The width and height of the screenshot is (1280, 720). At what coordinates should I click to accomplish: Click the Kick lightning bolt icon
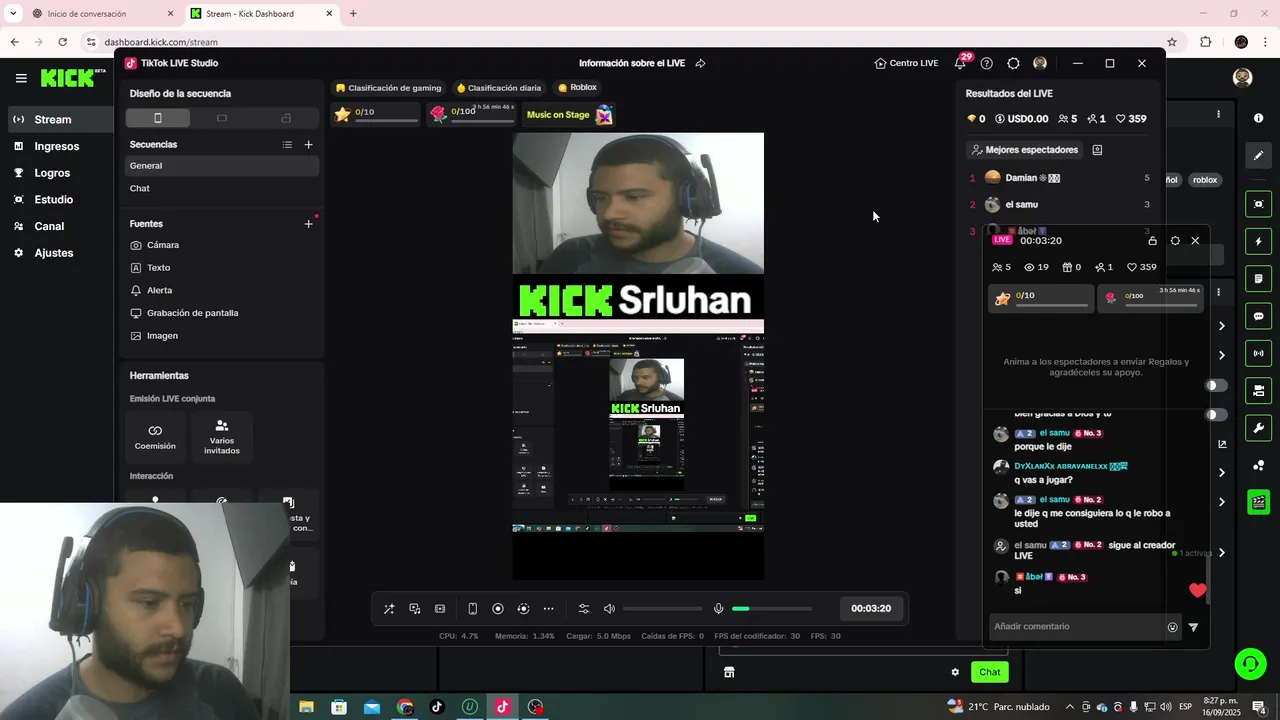coord(1258,241)
